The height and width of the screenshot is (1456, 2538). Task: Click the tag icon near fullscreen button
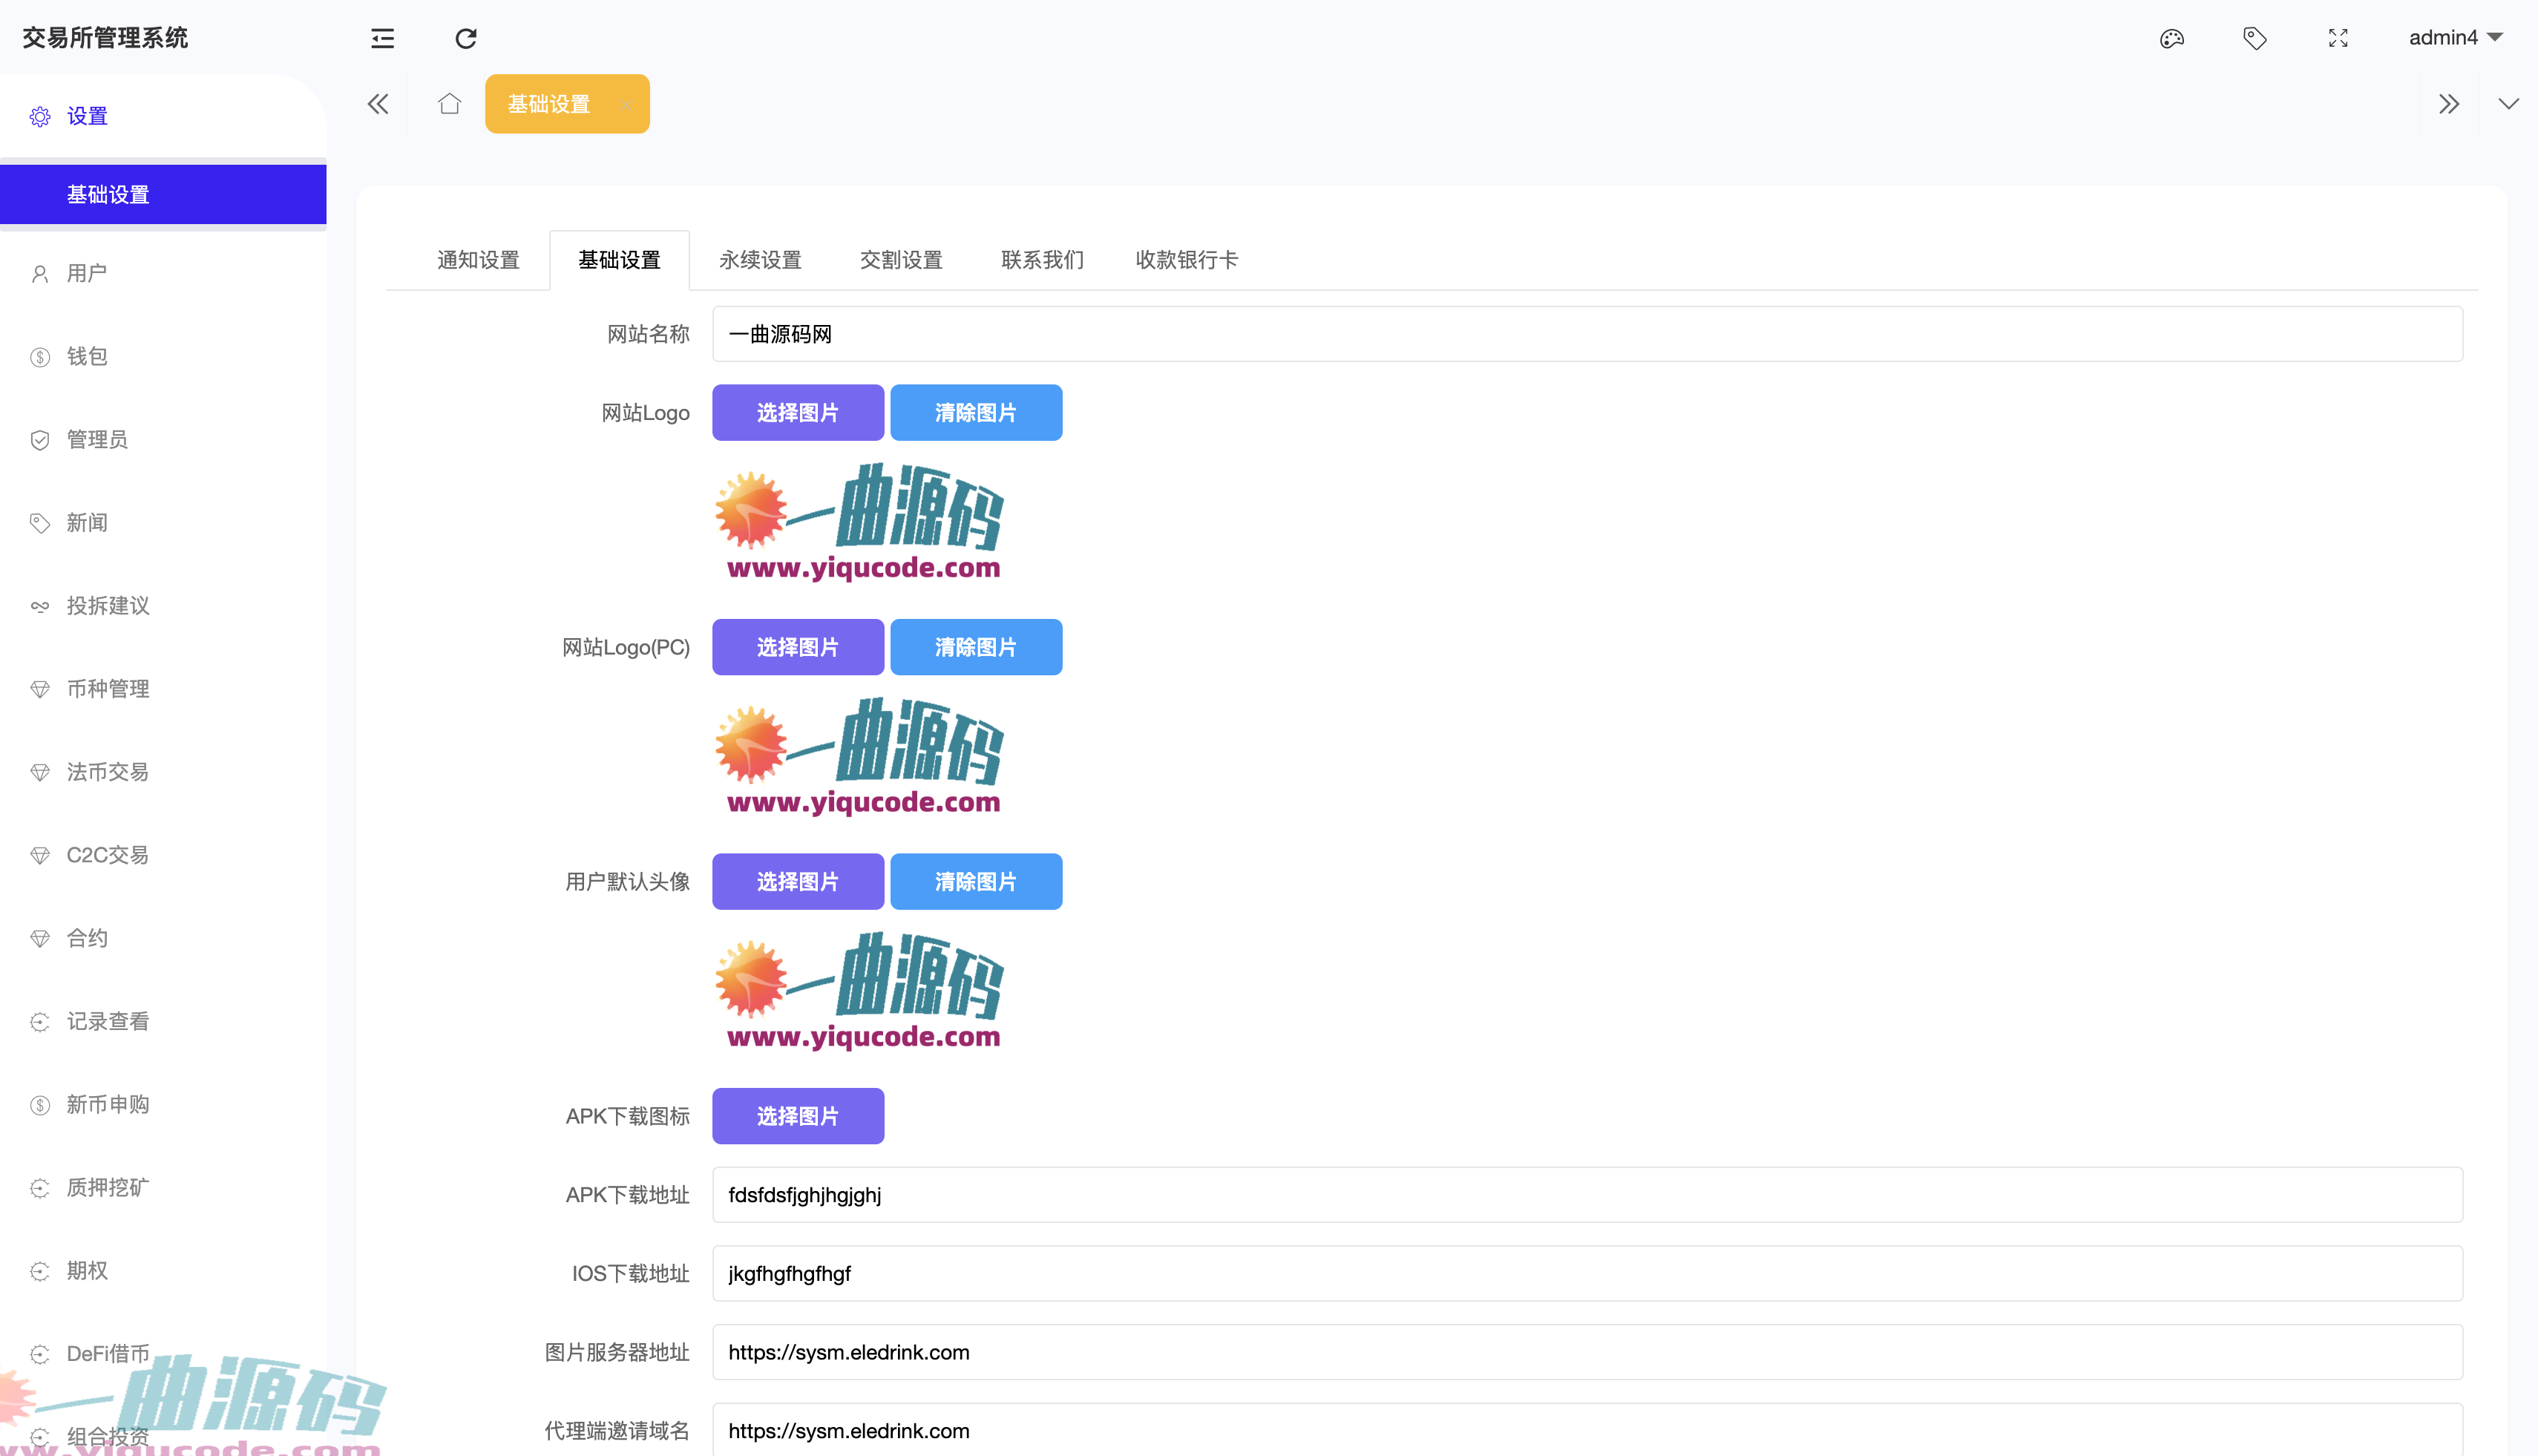2255,38
